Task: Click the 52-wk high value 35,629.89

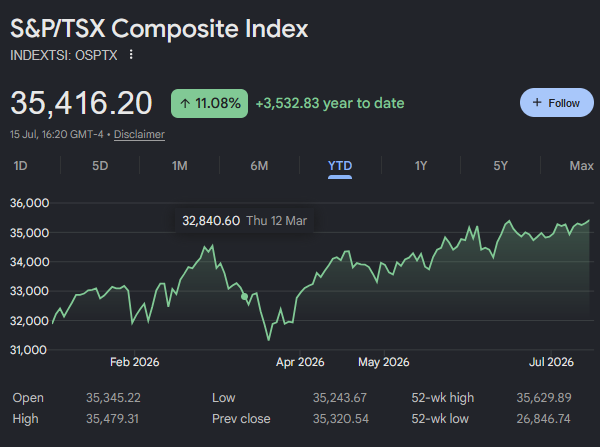Action: pos(544,398)
